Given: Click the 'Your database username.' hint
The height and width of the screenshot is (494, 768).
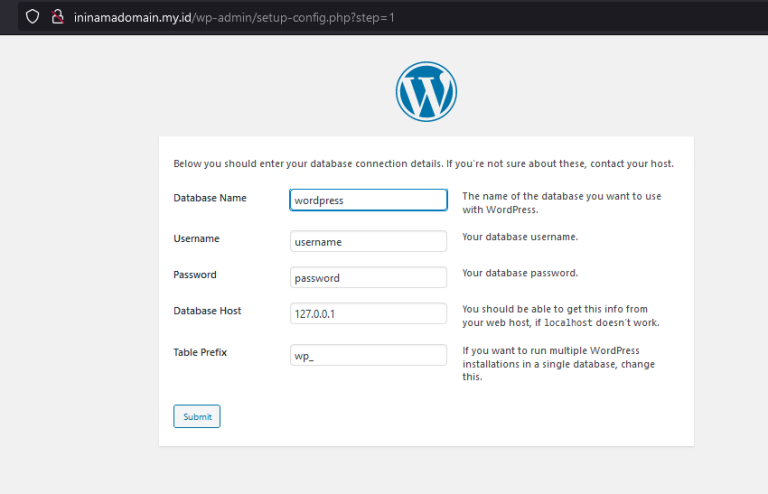Looking at the screenshot, I should (520, 237).
